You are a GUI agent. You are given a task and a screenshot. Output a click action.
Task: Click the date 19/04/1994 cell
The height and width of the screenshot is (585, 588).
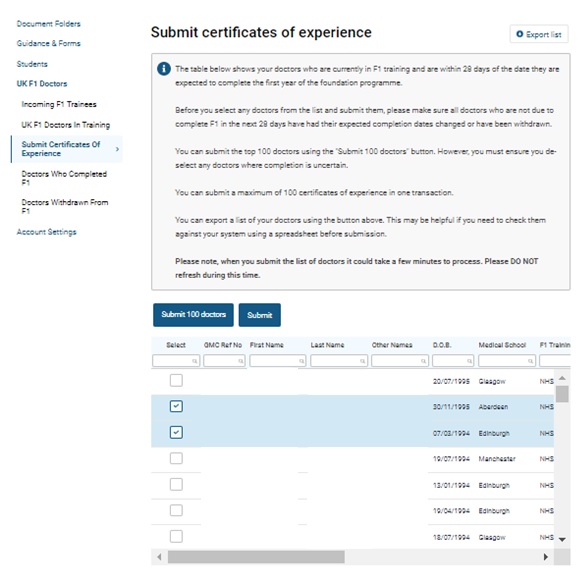pyautogui.click(x=451, y=511)
